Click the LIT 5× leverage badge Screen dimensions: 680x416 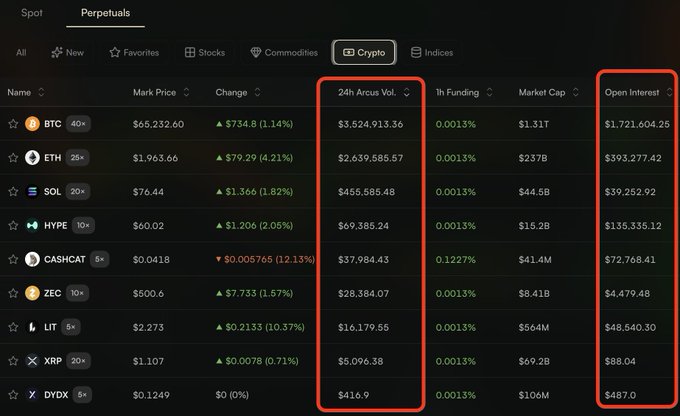(71, 327)
